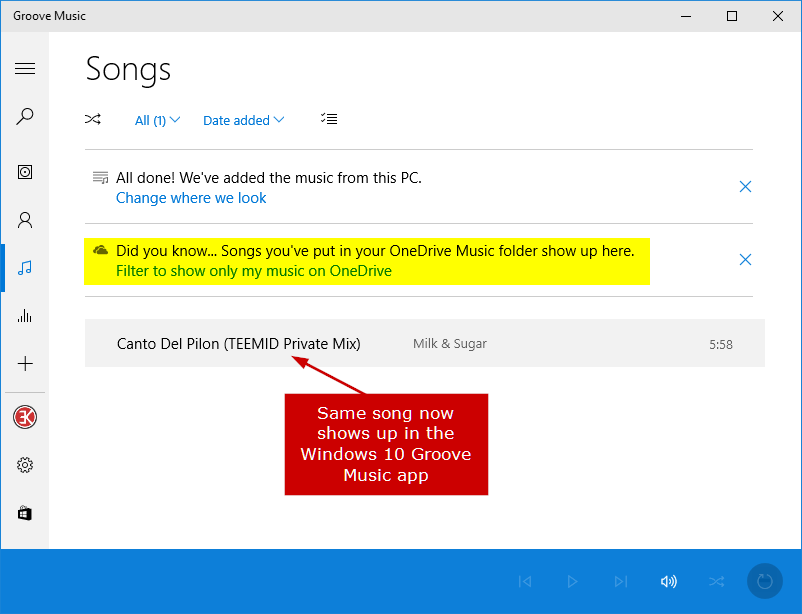This screenshot has height=614, width=802.
Task: Toggle the multi-select list icon
Action: (329, 119)
